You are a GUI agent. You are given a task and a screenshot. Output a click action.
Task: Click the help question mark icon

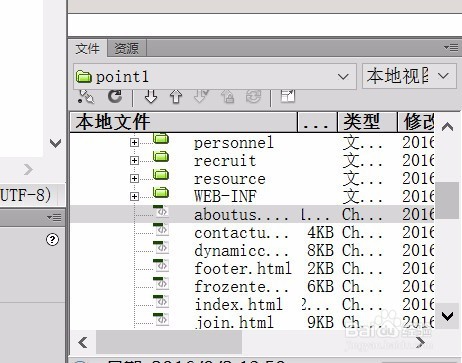52,239
